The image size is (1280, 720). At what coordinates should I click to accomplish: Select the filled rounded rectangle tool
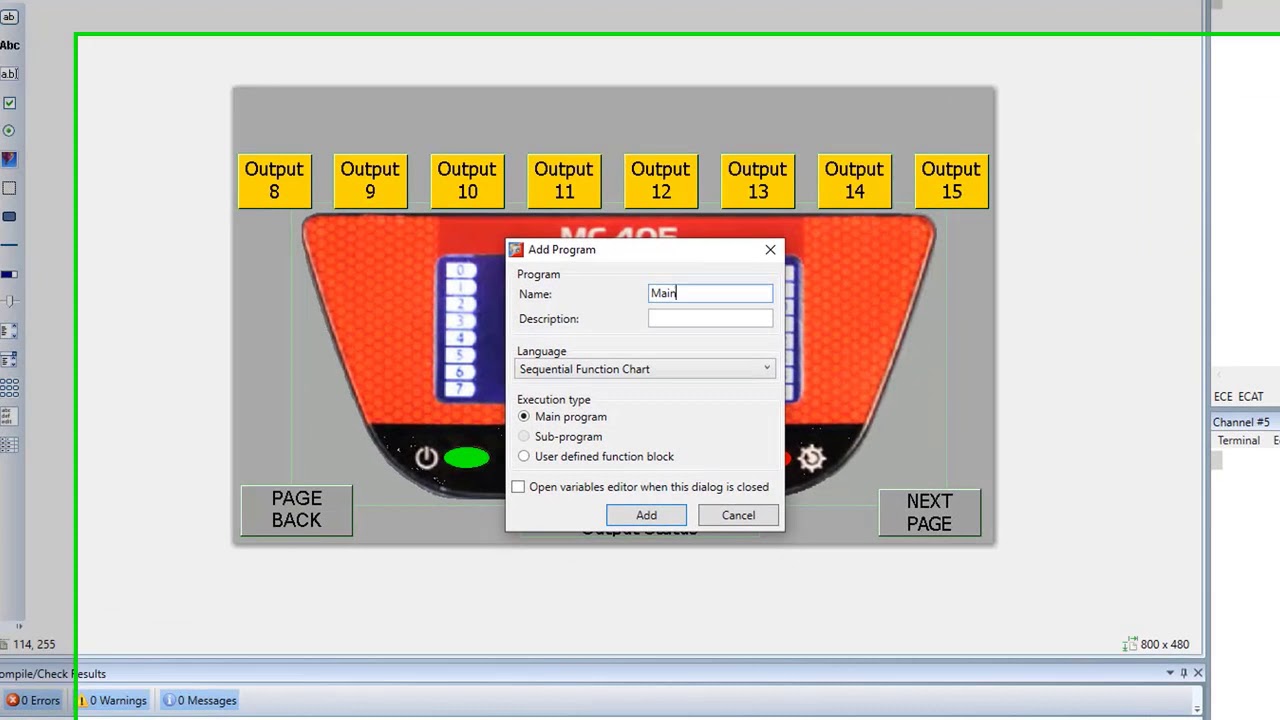[9, 216]
